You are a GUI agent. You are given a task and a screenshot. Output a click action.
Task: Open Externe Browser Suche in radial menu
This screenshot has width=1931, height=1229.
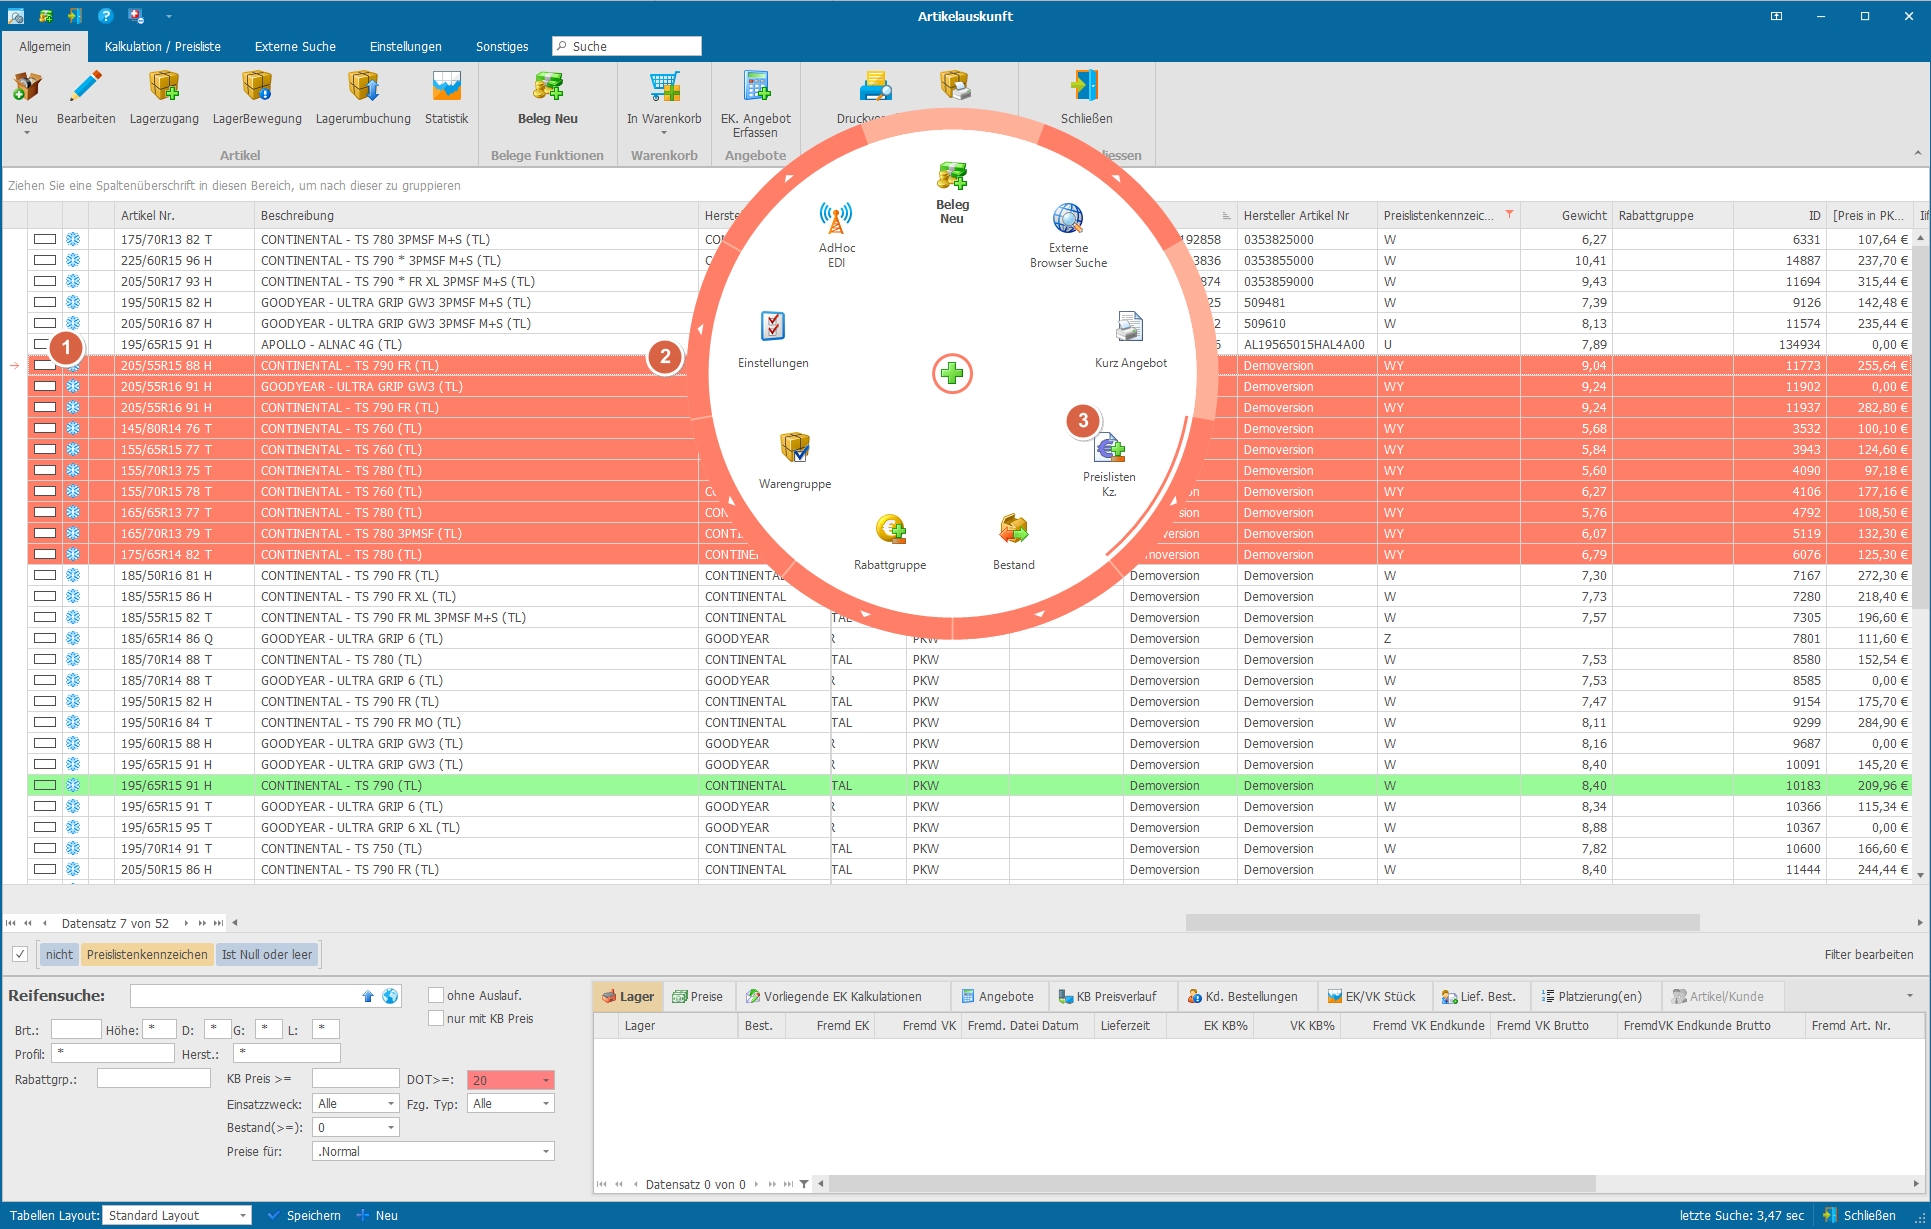click(x=1068, y=235)
